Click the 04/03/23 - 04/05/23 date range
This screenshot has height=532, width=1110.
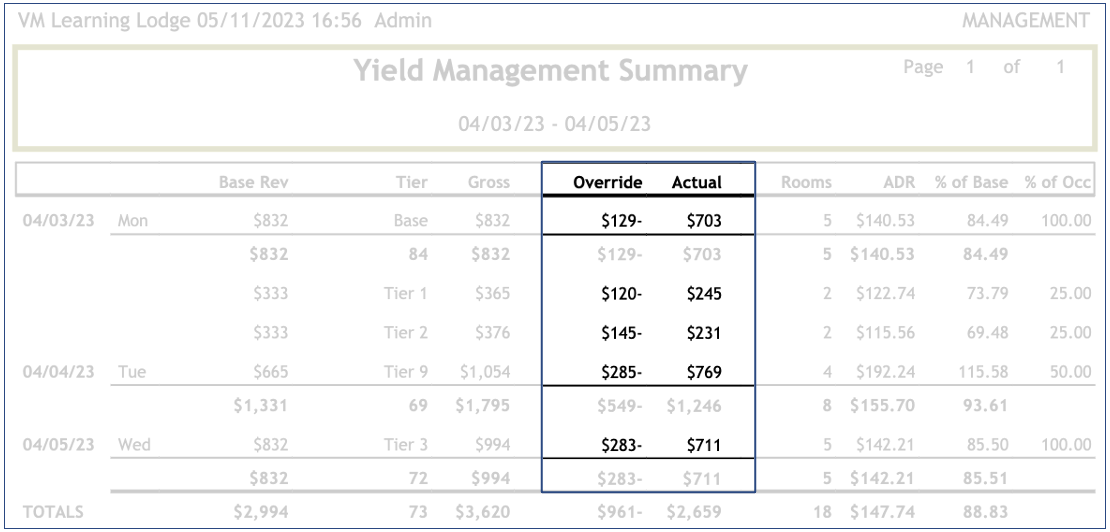click(553, 125)
